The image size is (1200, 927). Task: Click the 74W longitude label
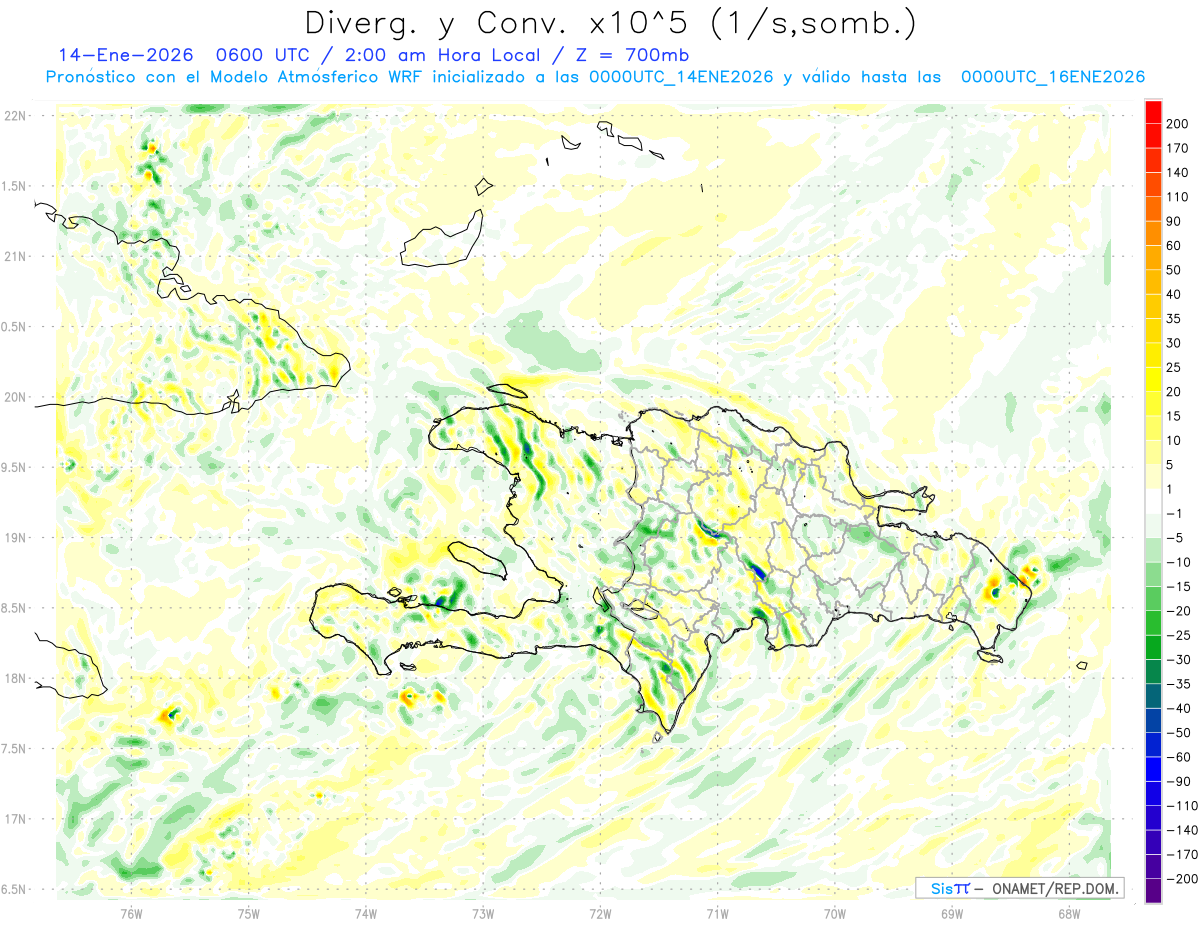click(x=366, y=913)
